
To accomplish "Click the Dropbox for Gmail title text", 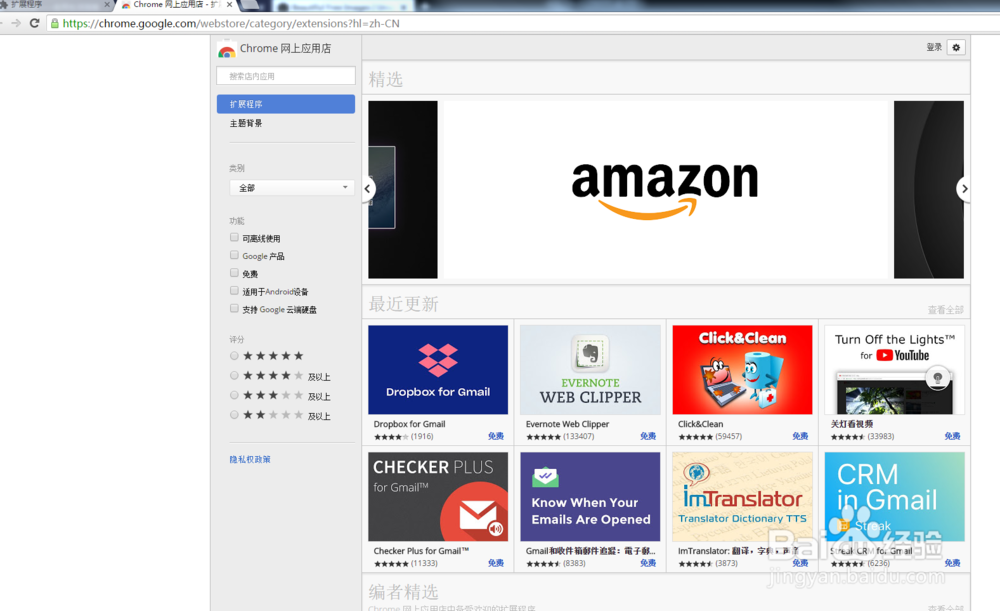I will tap(409, 424).
